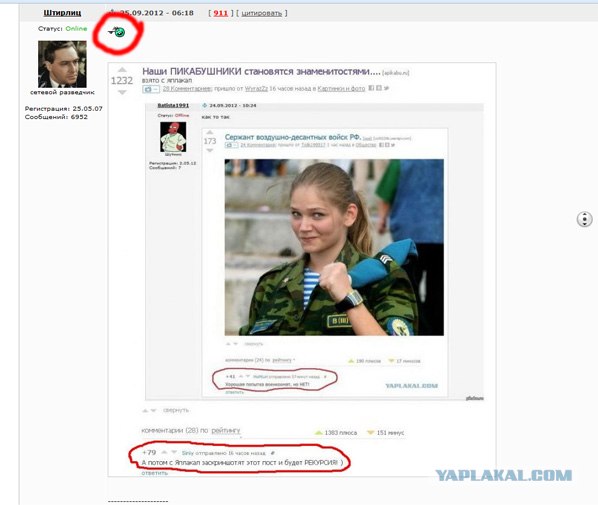Click the взято с яплакал subtitle

167,80
